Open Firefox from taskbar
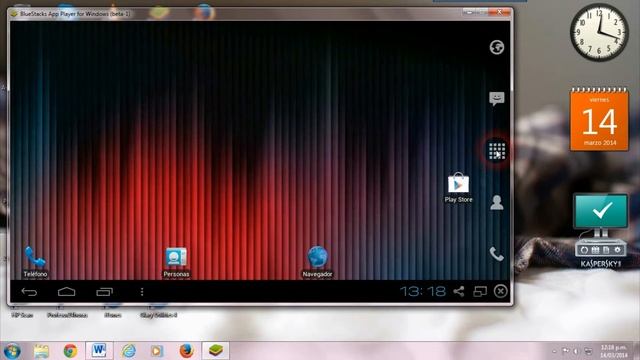 coord(187,351)
